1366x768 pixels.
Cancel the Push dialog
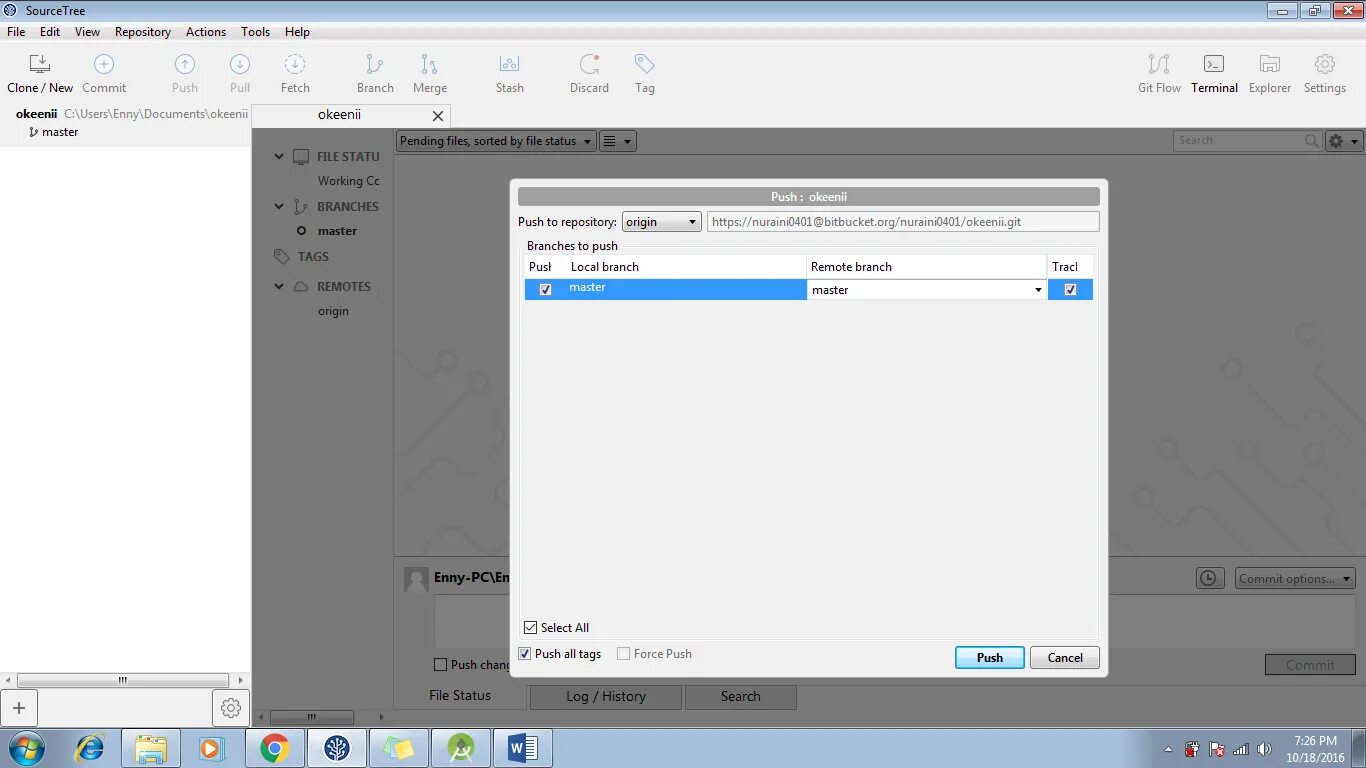[x=1065, y=658]
